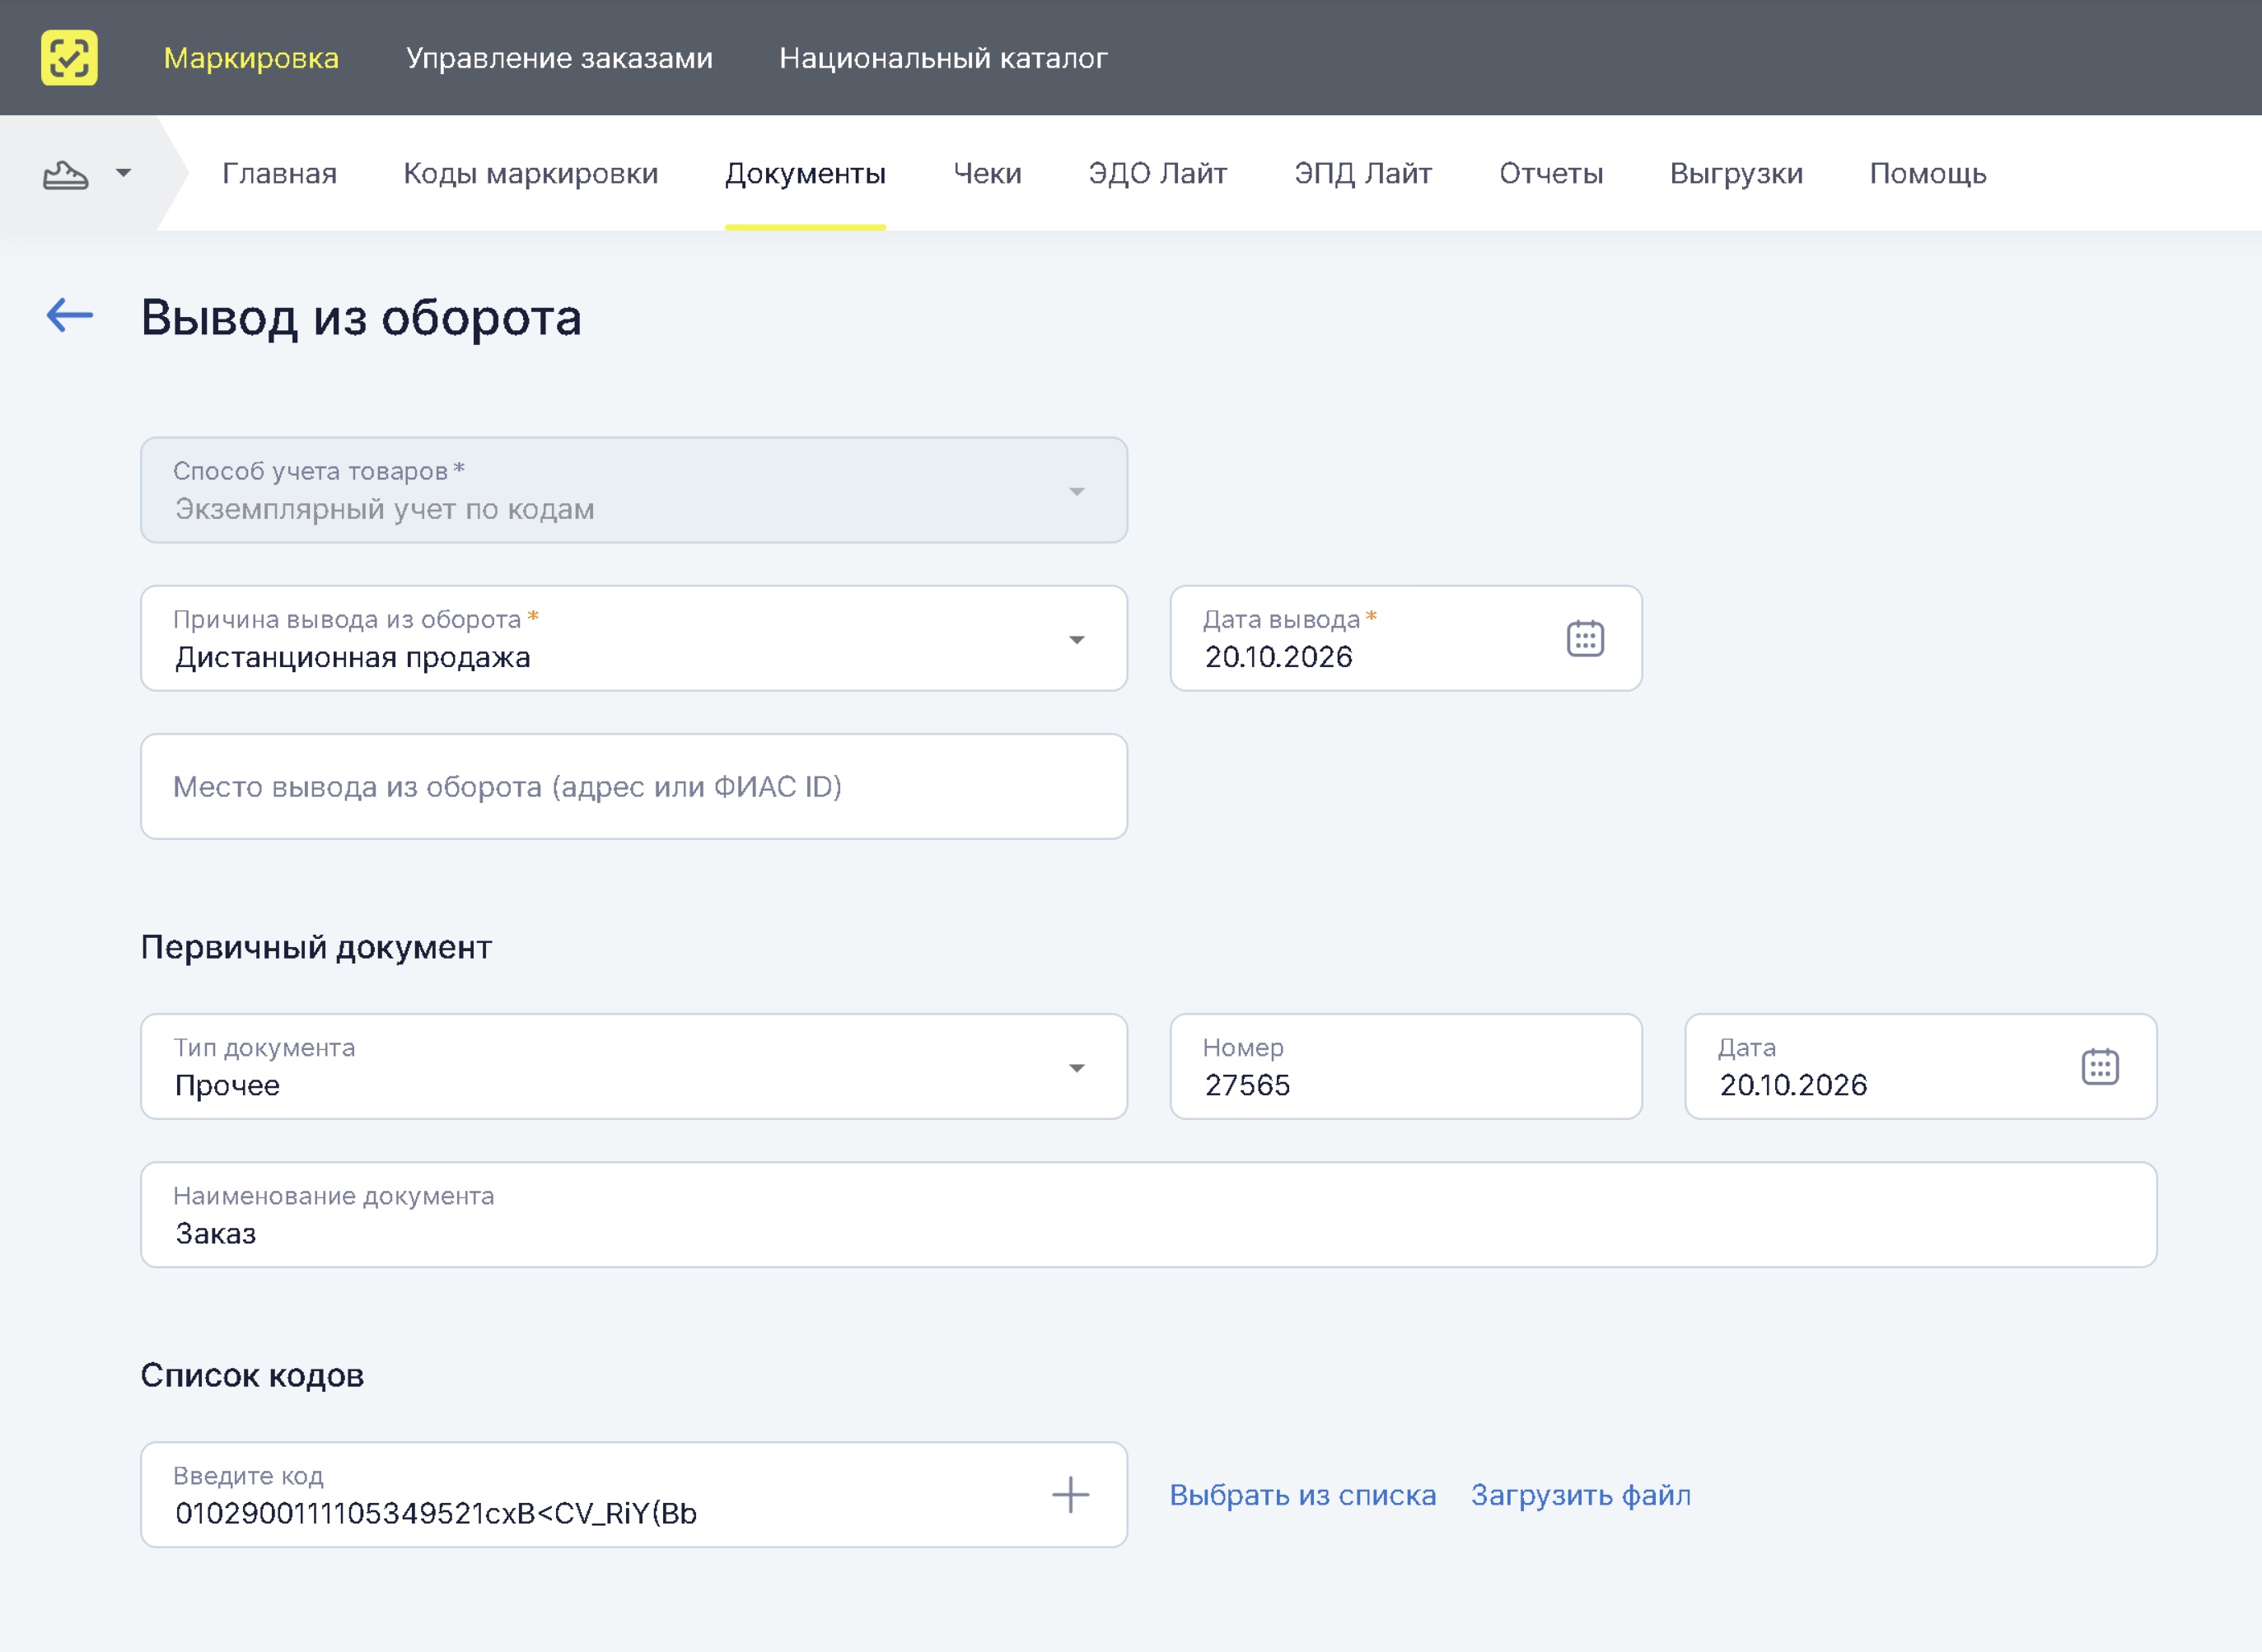Viewport: 2262px width, 1652px height.
Task: Open ЭДО Лайт tab
Action: pyautogui.click(x=1158, y=174)
